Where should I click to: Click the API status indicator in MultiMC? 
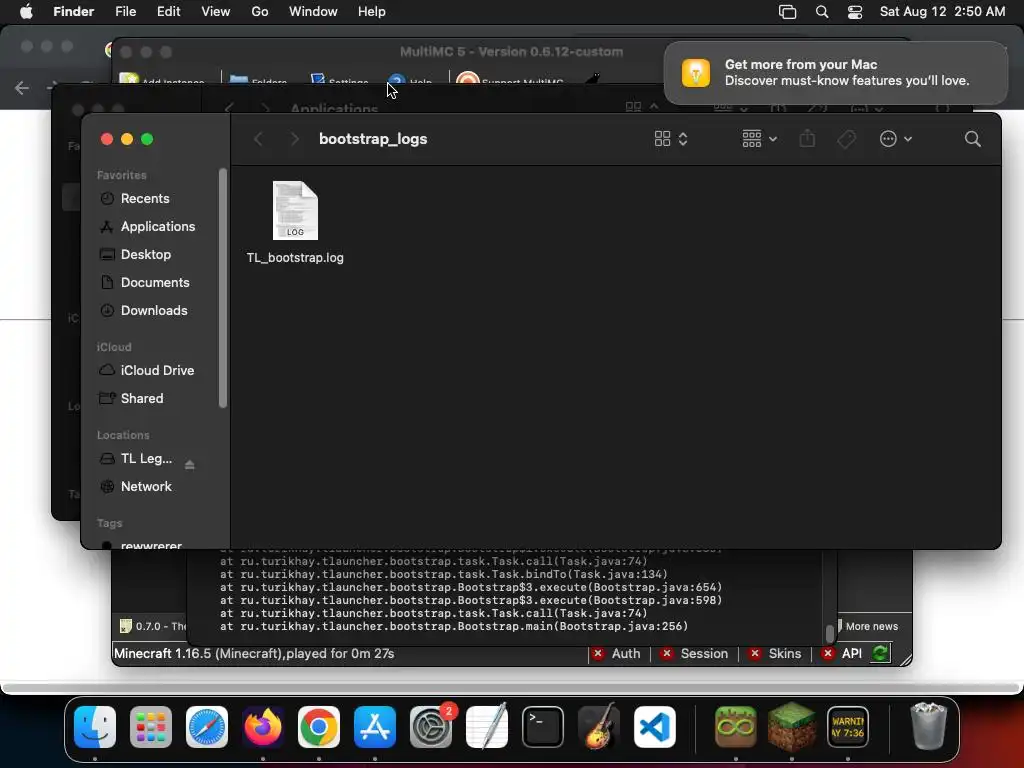[842, 654]
